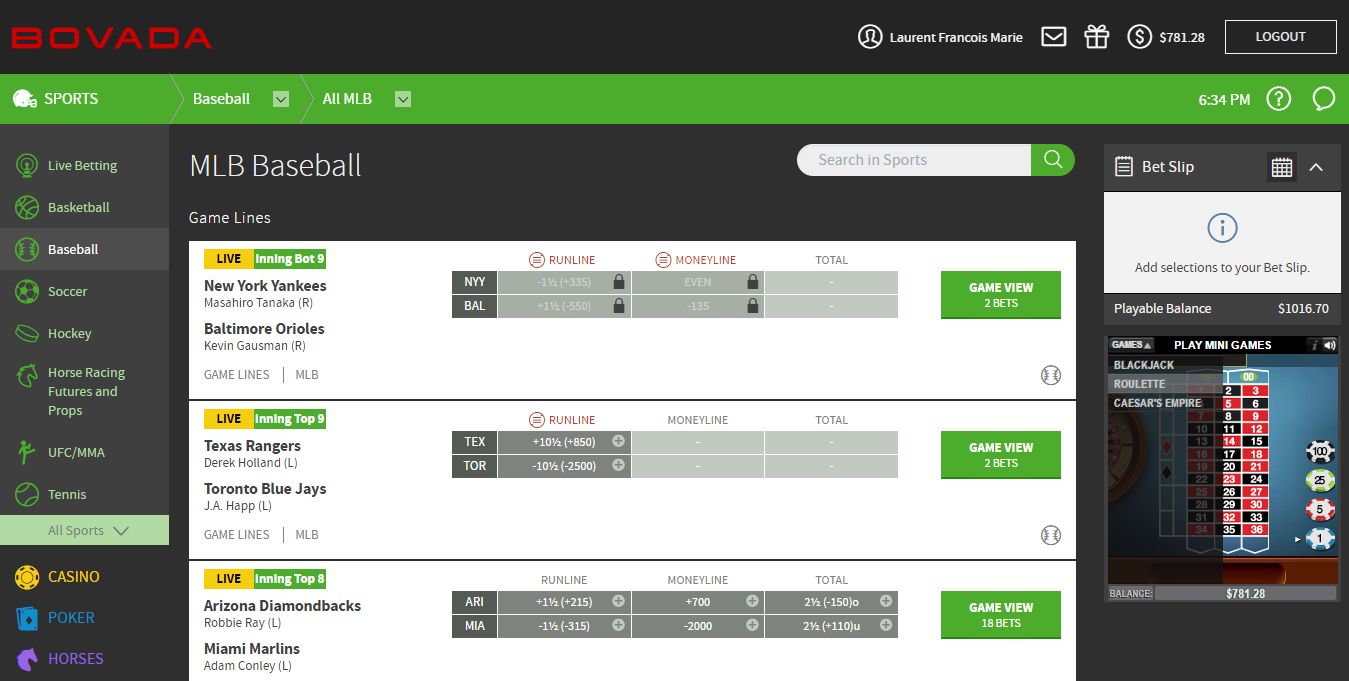Open Hockey in the sidebar

[84, 334]
